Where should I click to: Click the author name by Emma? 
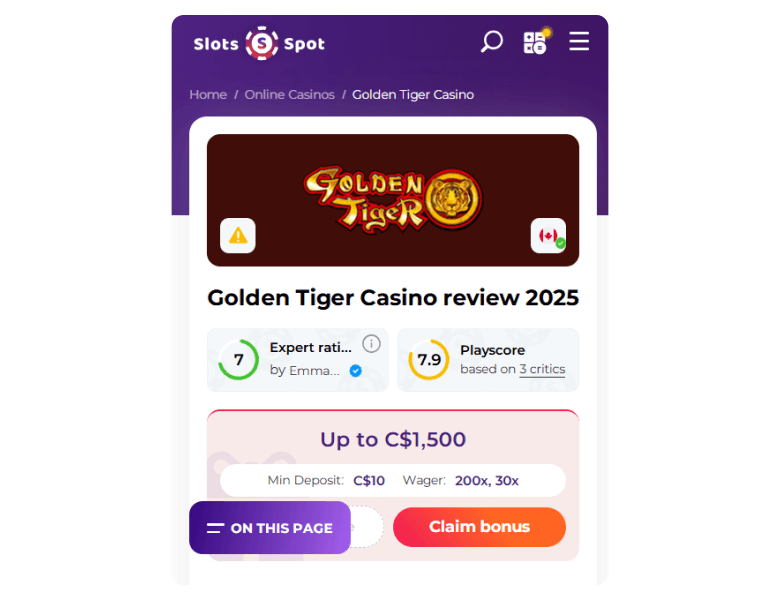pos(305,371)
